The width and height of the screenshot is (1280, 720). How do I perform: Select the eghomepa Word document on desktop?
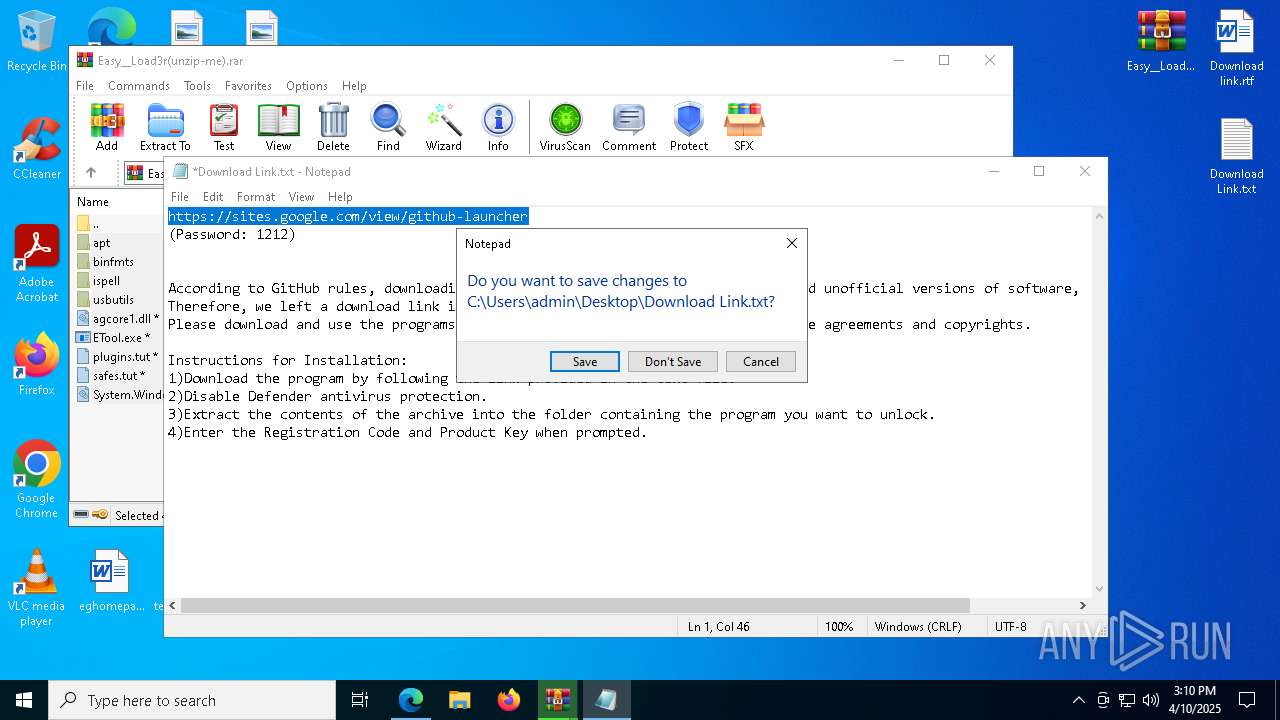[111, 580]
